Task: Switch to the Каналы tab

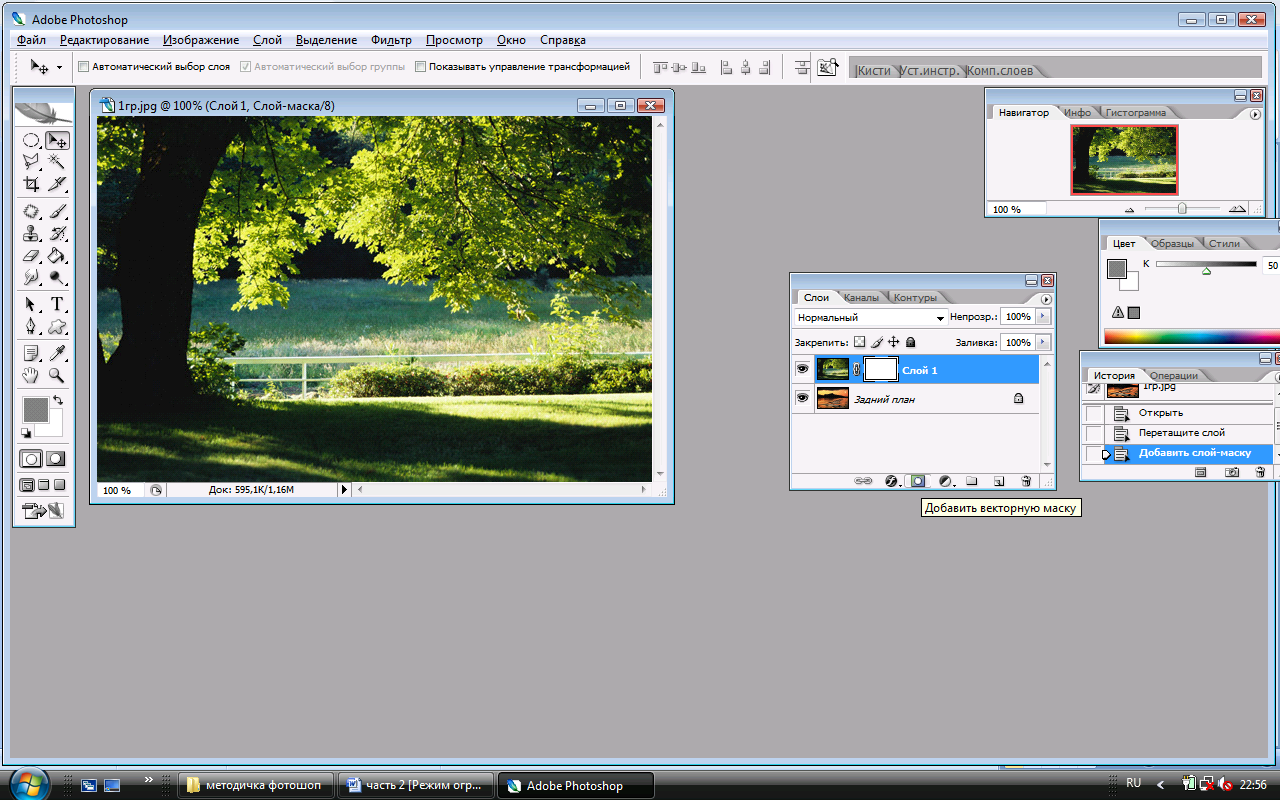Action: point(861,298)
